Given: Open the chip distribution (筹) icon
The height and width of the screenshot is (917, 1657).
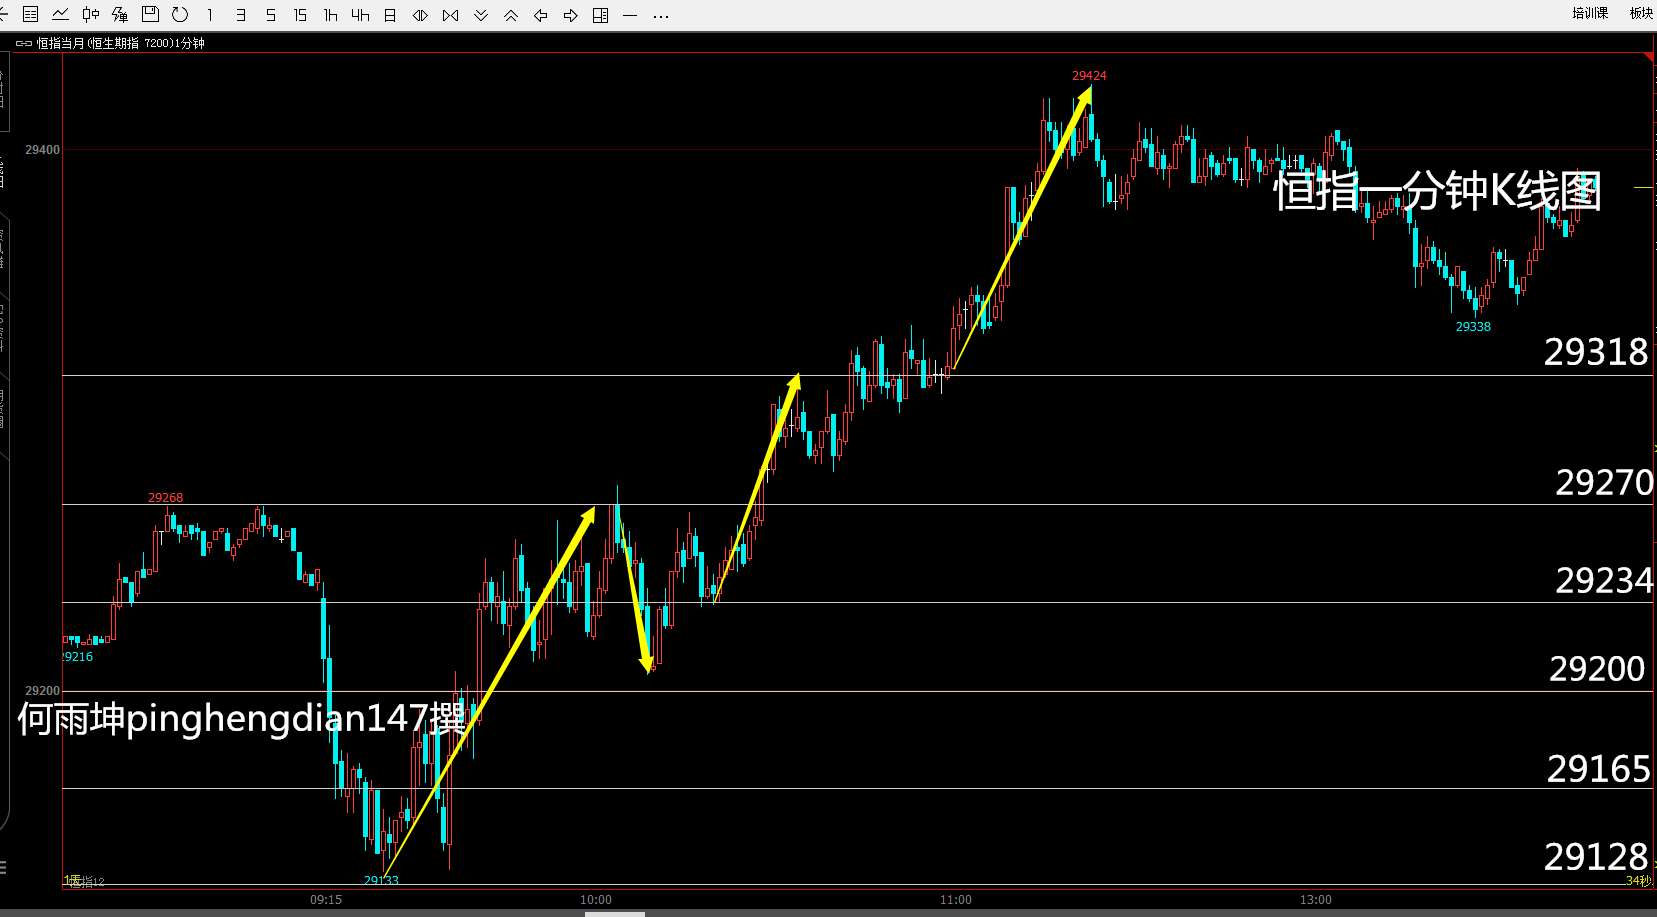Looking at the screenshot, I should point(120,15).
